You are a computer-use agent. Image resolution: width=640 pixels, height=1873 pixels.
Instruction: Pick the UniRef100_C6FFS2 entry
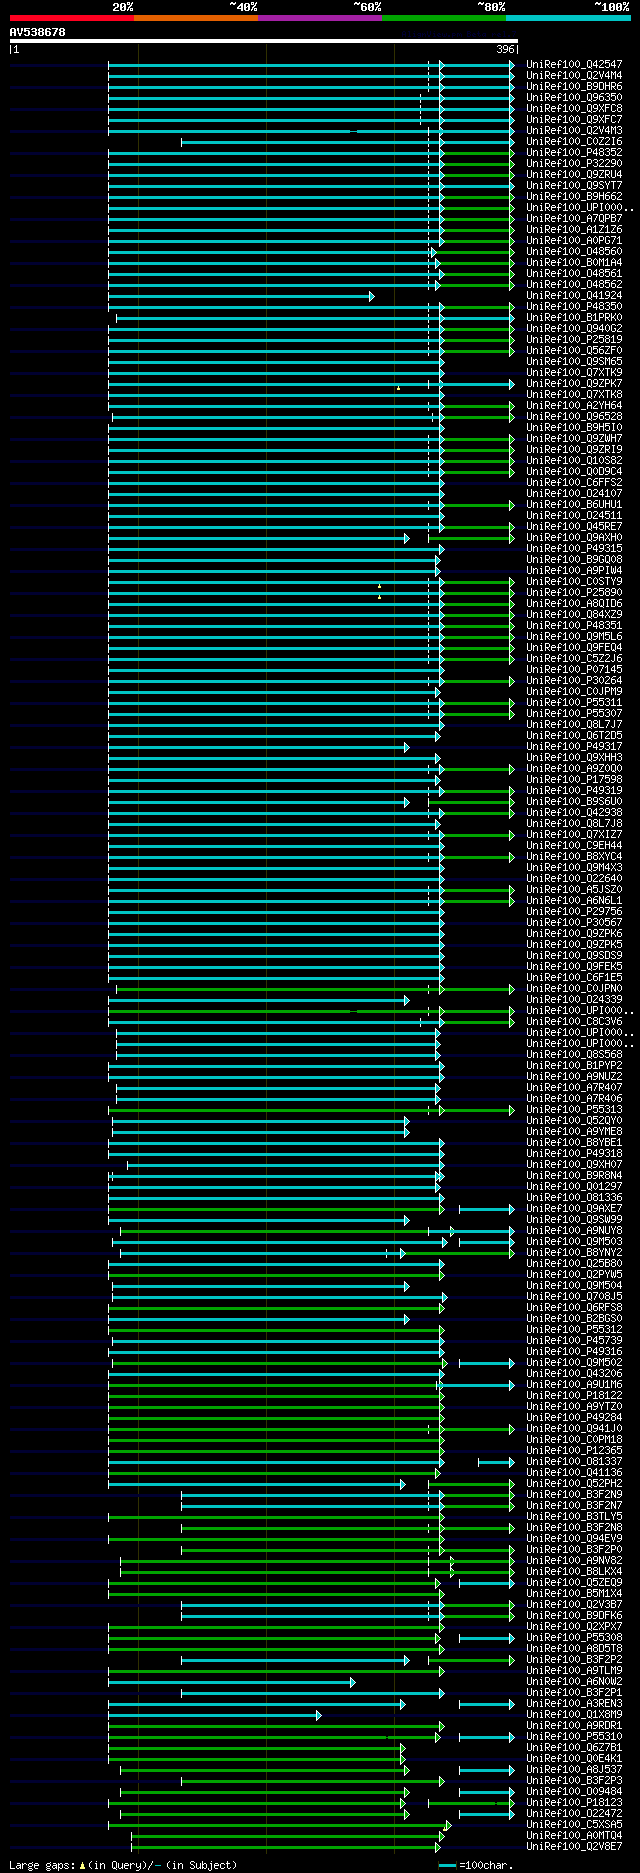point(574,482)
